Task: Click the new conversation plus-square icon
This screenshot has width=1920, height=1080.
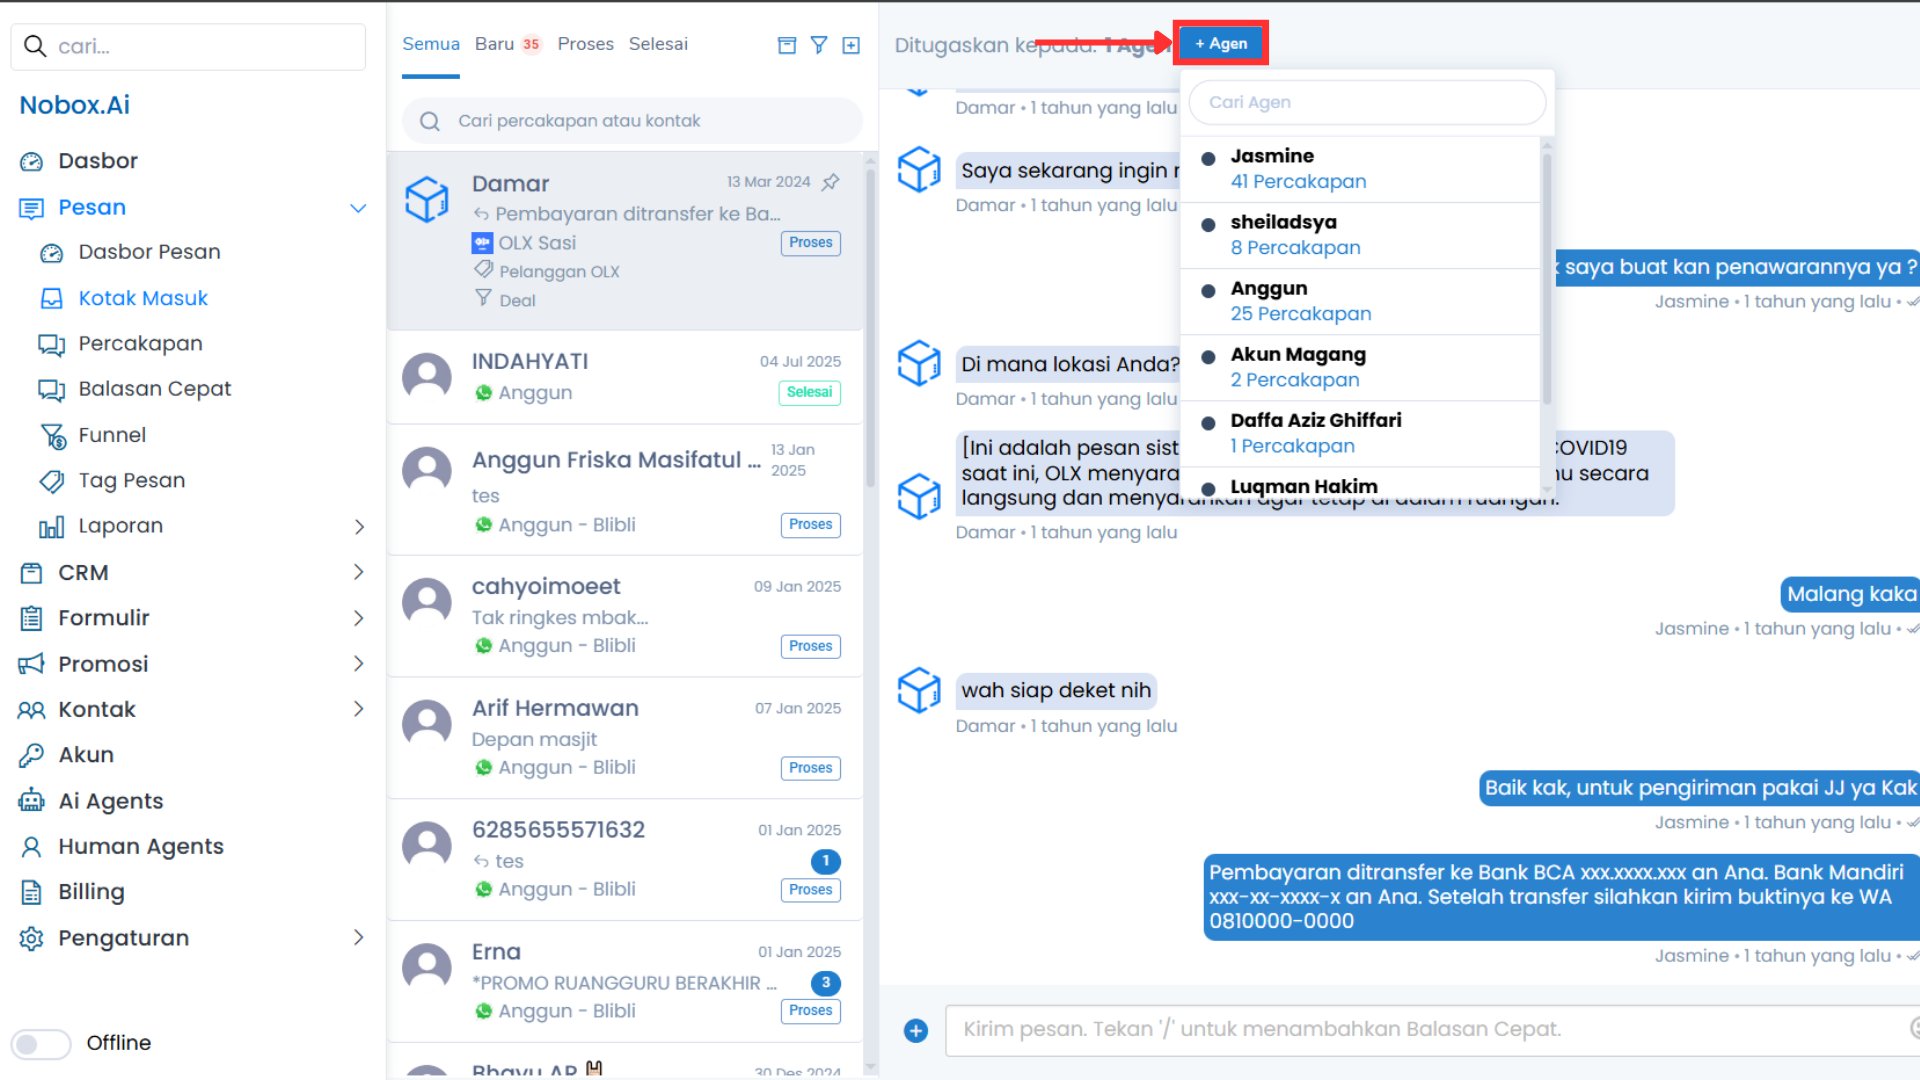Action: (851, 45)
